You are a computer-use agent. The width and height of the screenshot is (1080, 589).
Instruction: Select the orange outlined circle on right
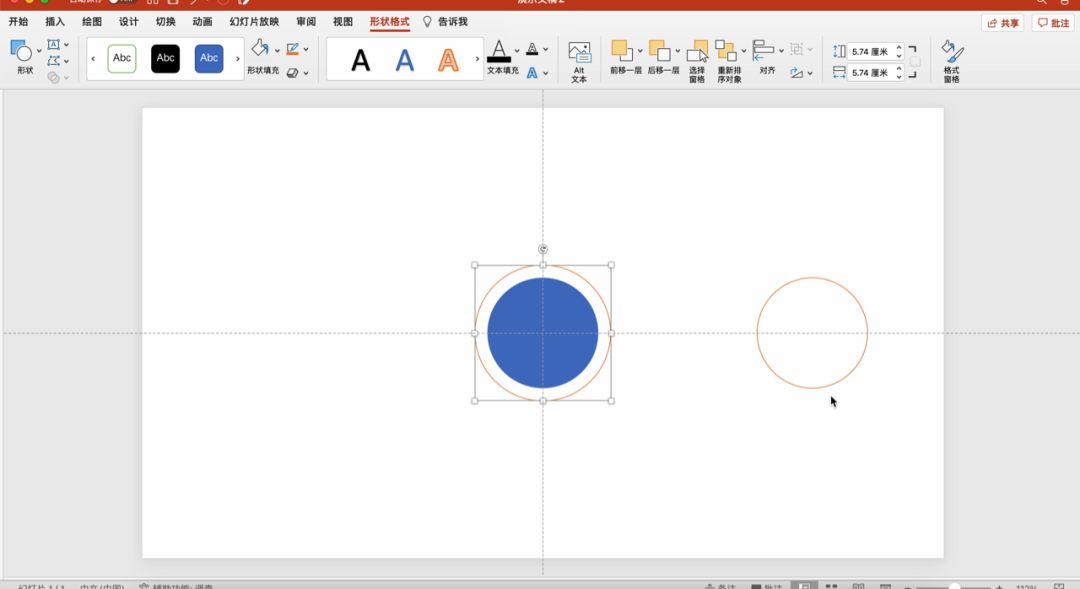812,333
